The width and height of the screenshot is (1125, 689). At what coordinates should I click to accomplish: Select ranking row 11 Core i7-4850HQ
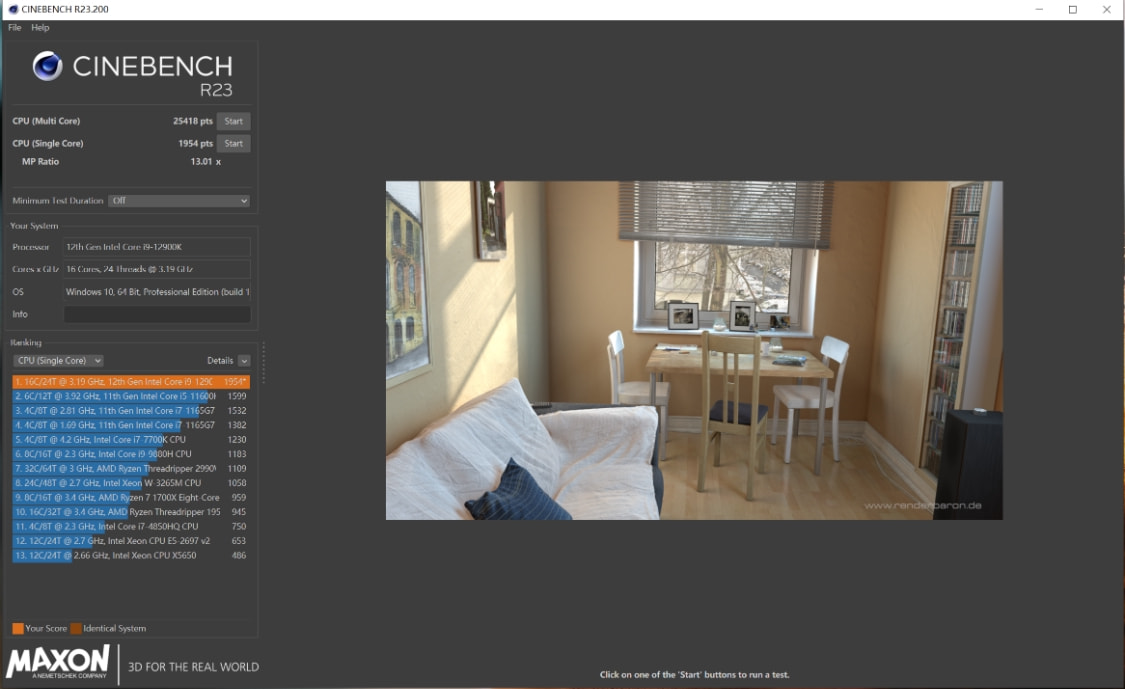pos(131,526)
